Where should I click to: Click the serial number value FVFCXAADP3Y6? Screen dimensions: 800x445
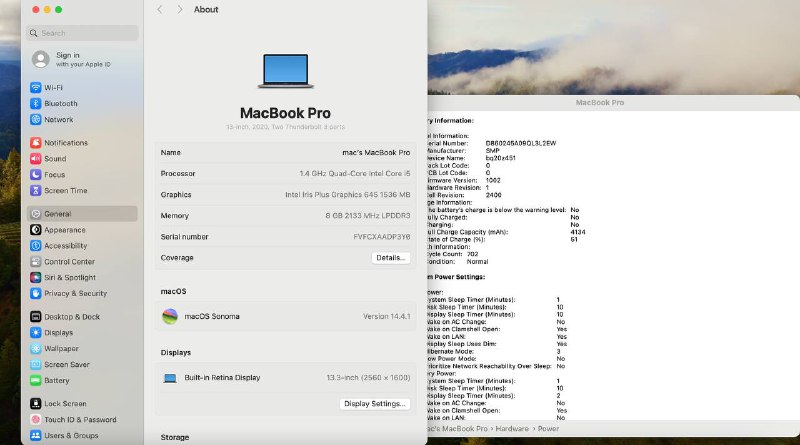(x=382, y=237)
